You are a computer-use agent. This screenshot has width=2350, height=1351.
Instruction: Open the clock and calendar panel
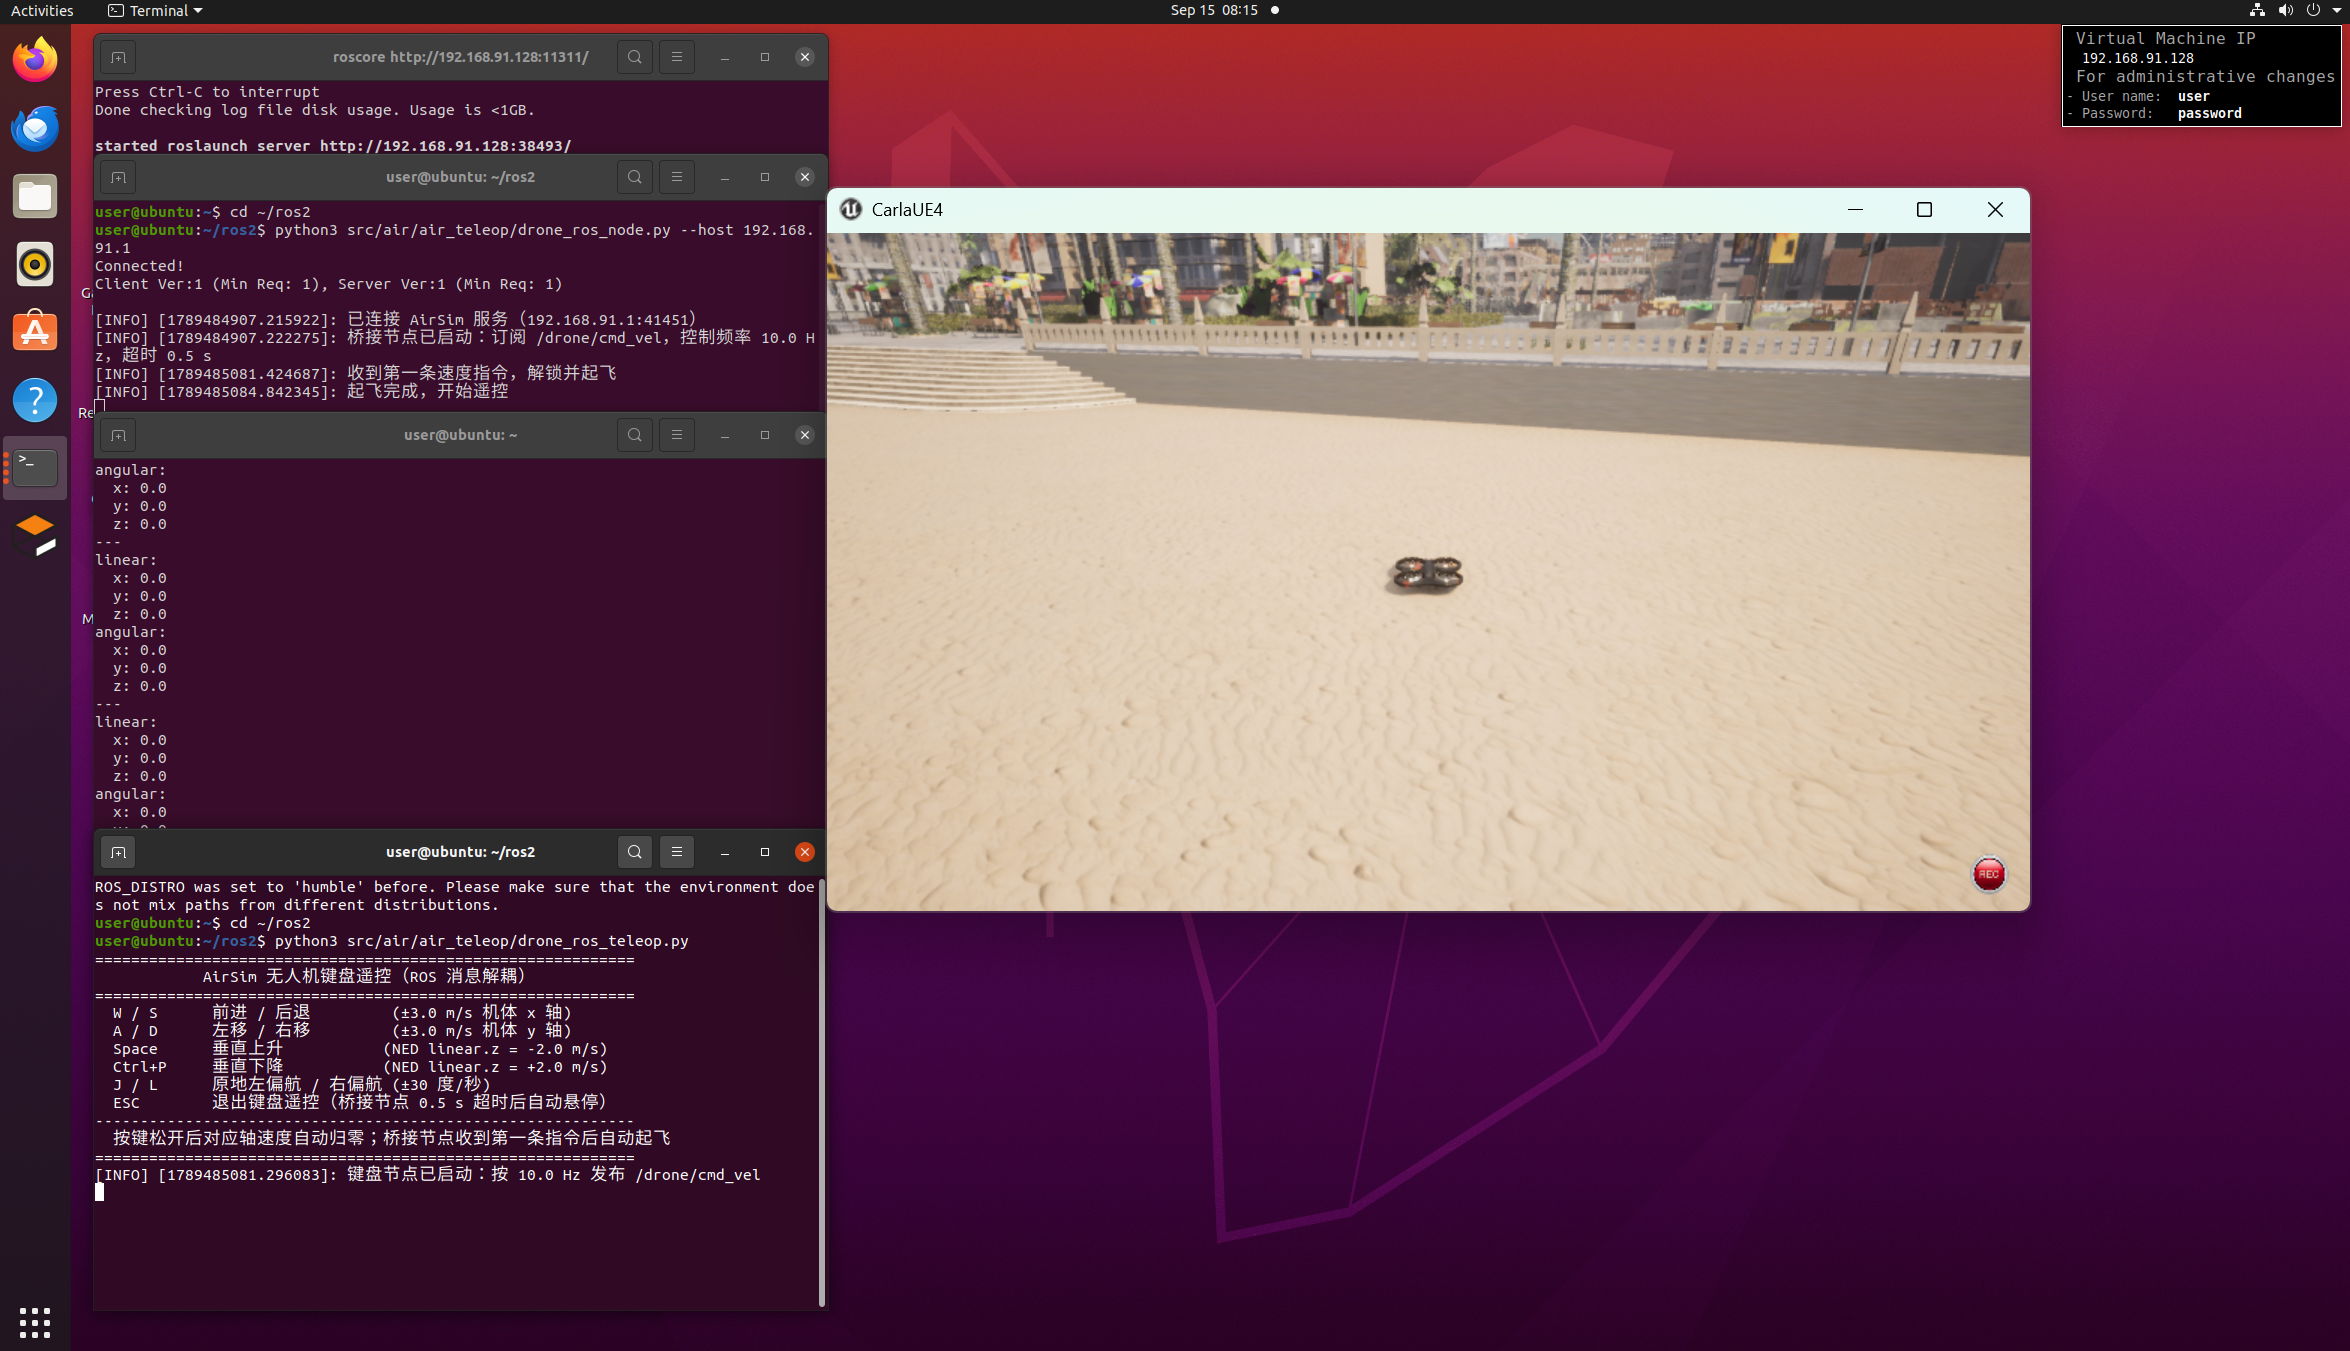[x=1214, y=10]
